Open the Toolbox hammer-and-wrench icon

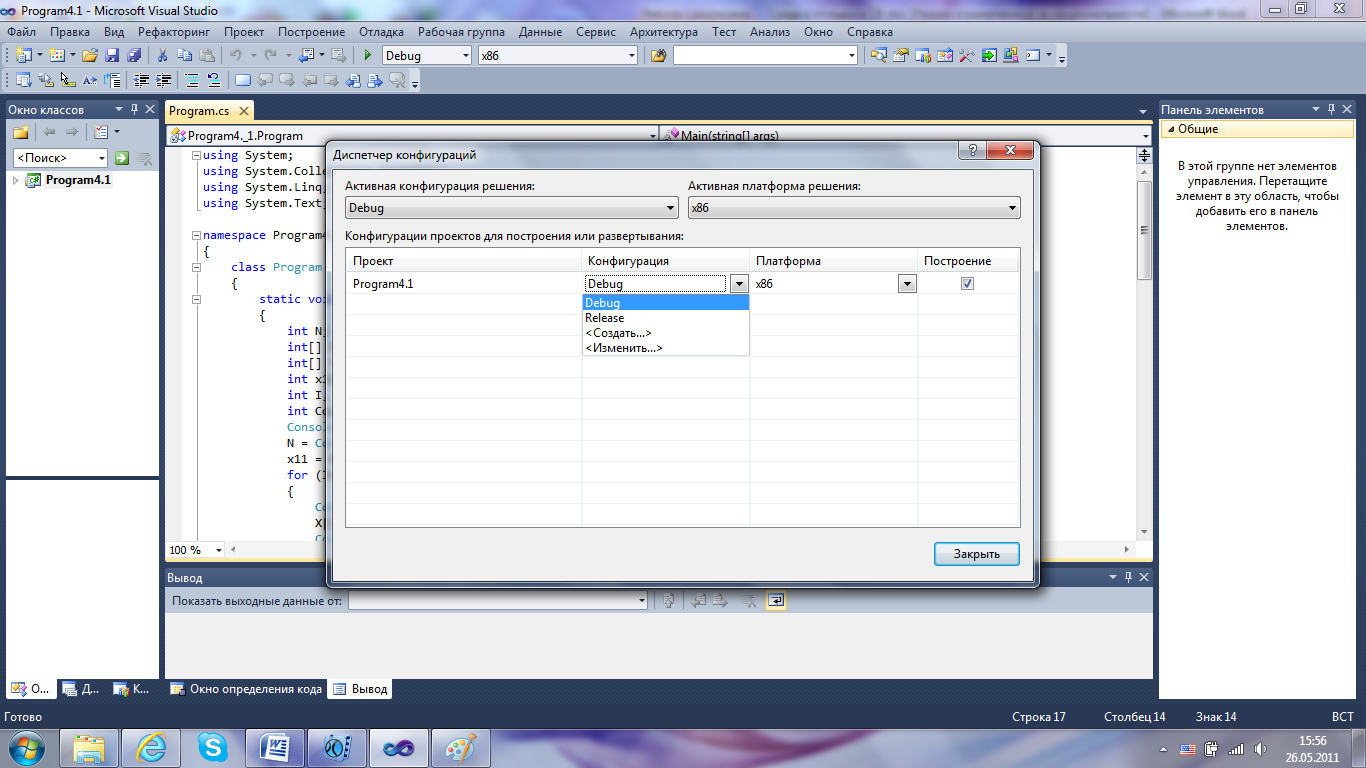pos(966,55)
